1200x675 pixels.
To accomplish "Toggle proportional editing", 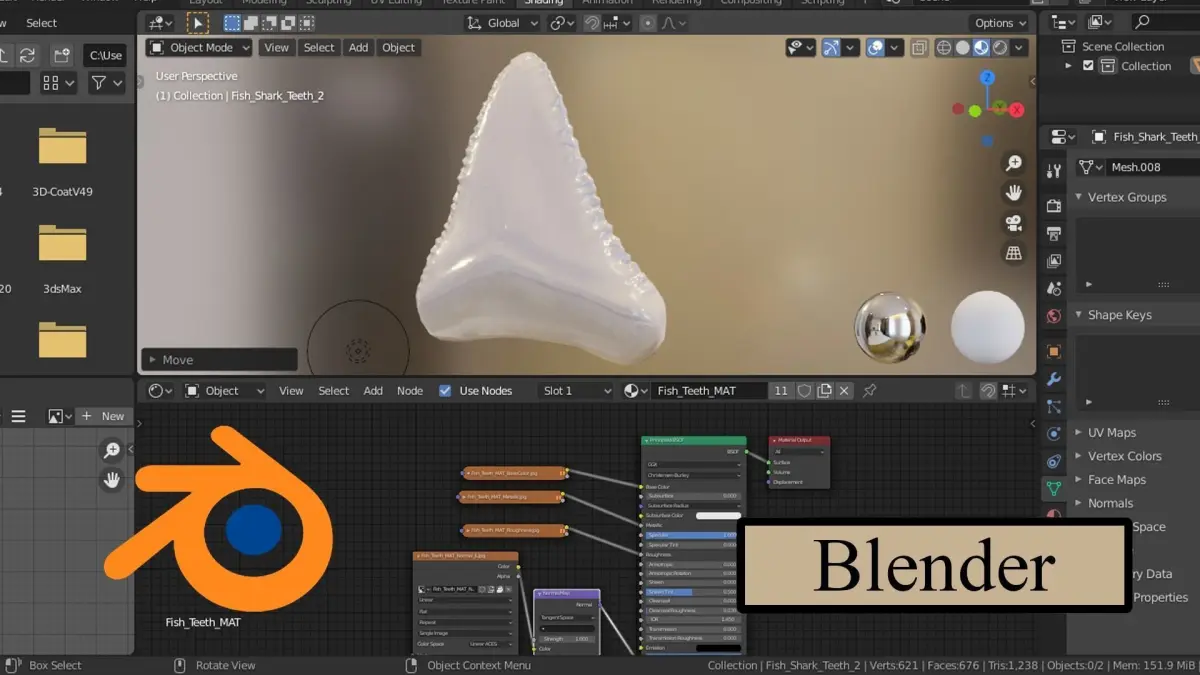I will tap(648, 23).
